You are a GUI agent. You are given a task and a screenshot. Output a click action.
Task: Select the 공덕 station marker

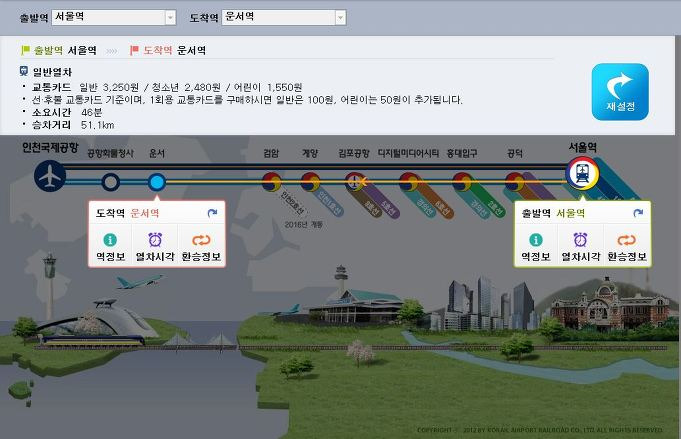[515, 182]
